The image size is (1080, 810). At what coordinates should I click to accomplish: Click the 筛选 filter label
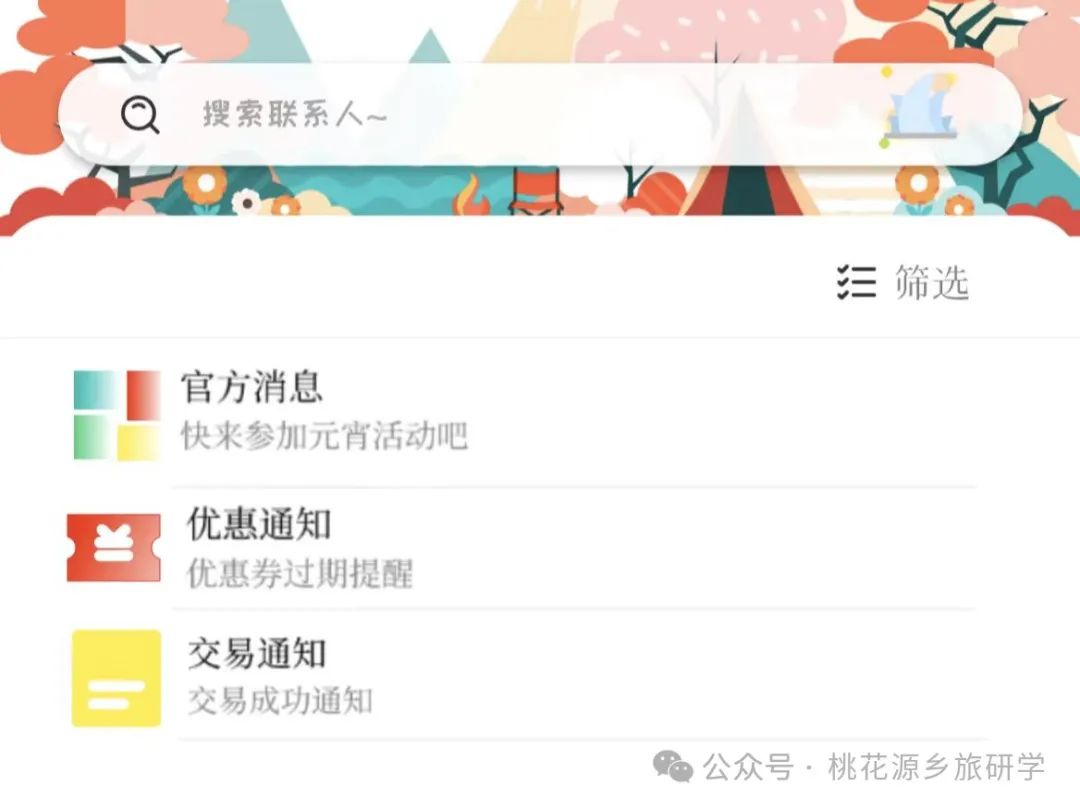coord(932,282)
